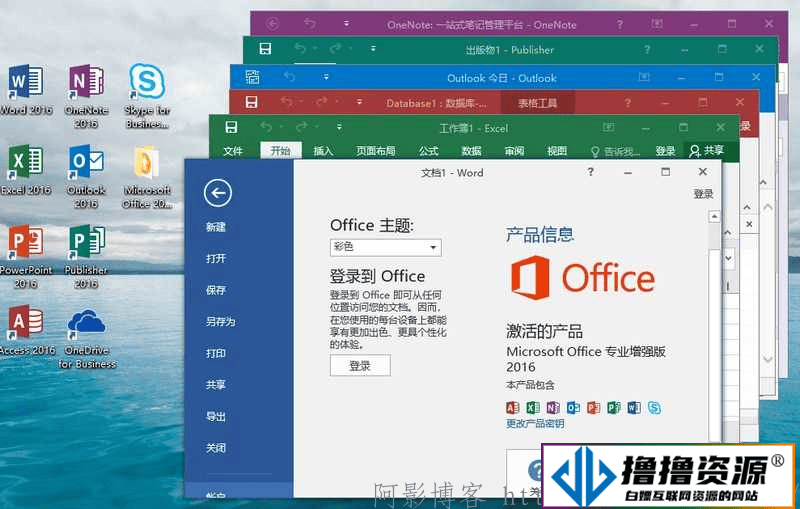Switch to the 数据 tab in Excel
Viewport: 800px width, 509px height.
(471, 151)
